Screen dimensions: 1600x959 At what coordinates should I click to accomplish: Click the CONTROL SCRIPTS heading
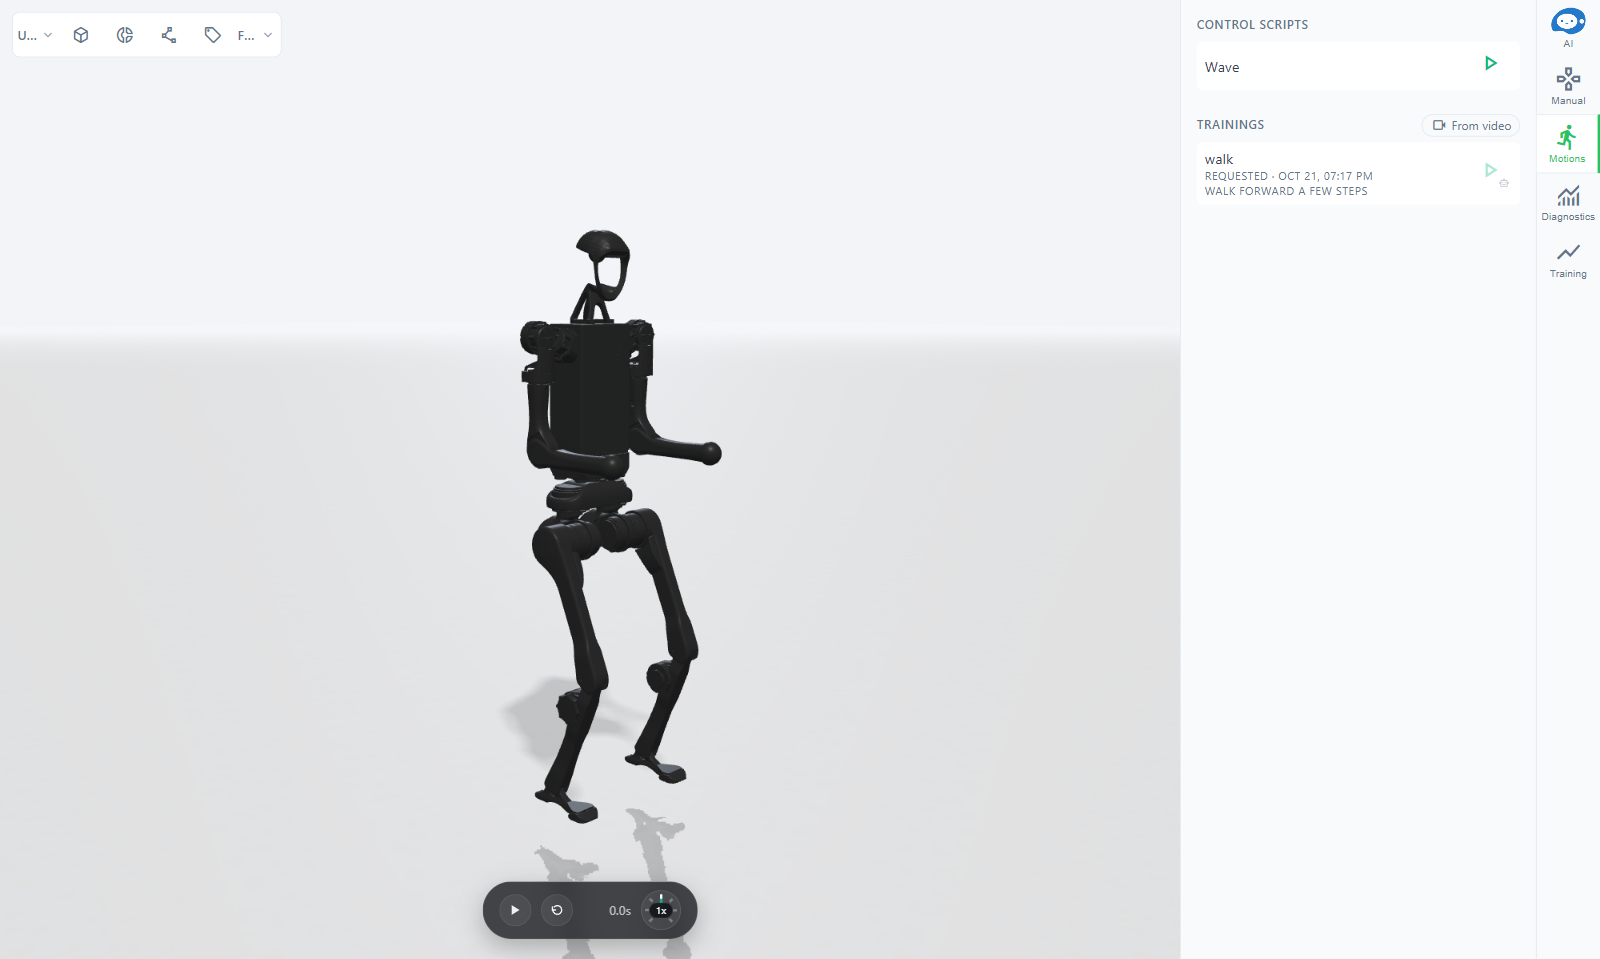[x=1252, y=25]
